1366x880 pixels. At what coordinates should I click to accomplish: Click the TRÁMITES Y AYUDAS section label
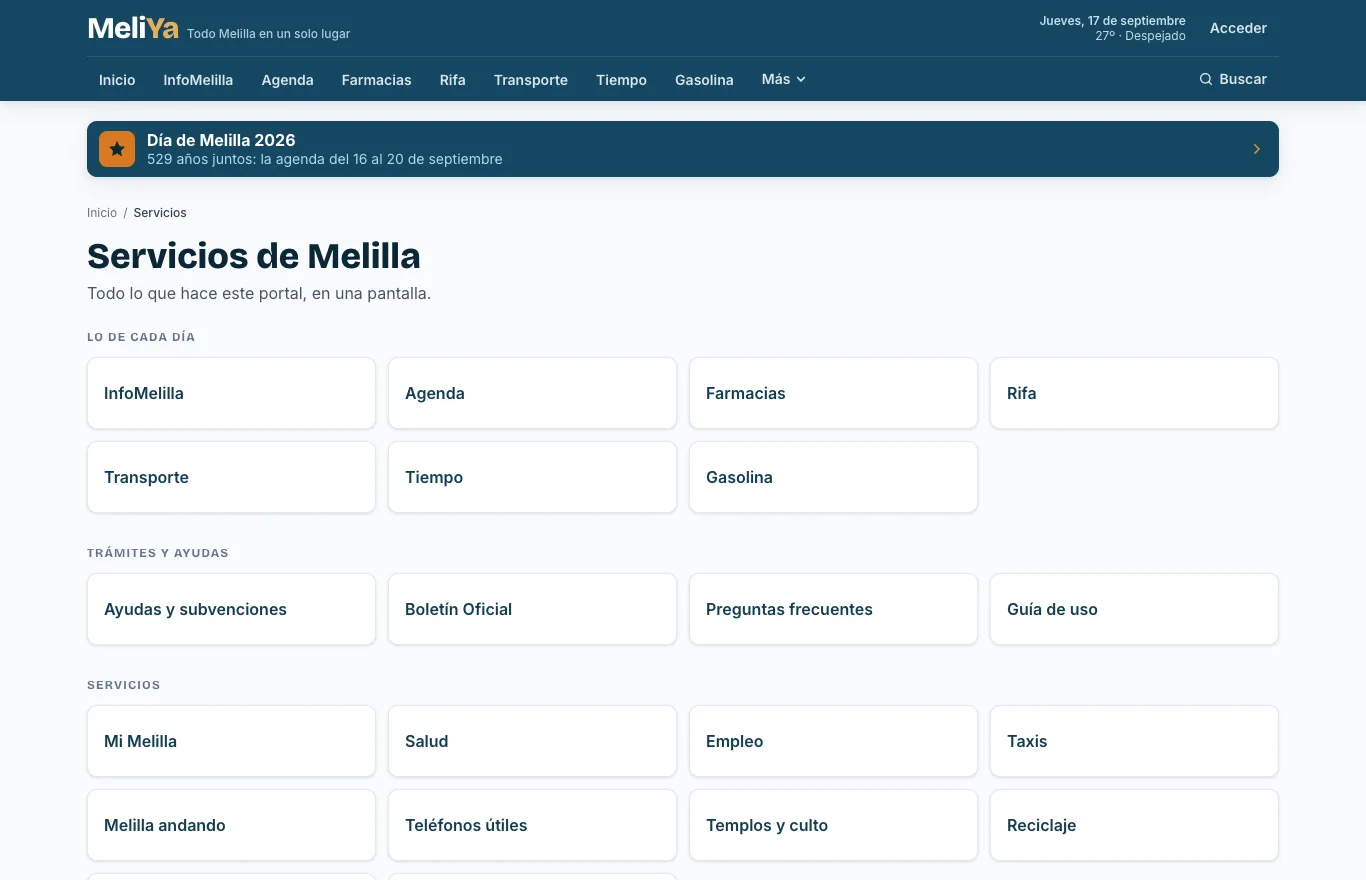(158, 553)
